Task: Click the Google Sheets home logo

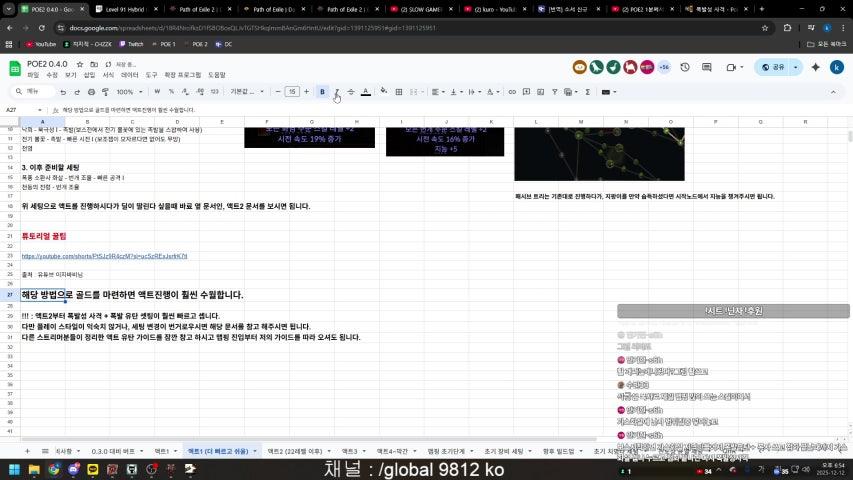Action: (x=15, y=68)
